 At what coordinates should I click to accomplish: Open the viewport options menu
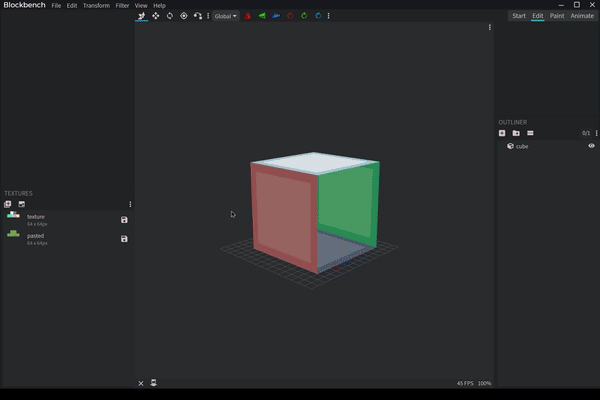[490, 27]
